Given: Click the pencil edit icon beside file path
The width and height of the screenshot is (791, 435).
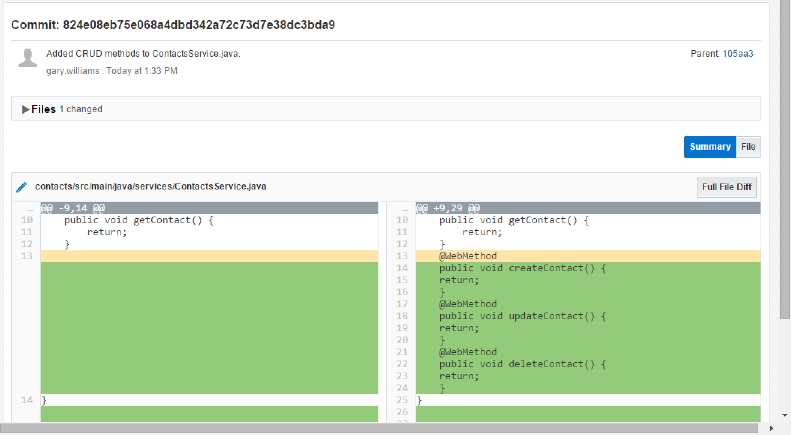Looking at the screenshot, I should [x=22, y=187].
